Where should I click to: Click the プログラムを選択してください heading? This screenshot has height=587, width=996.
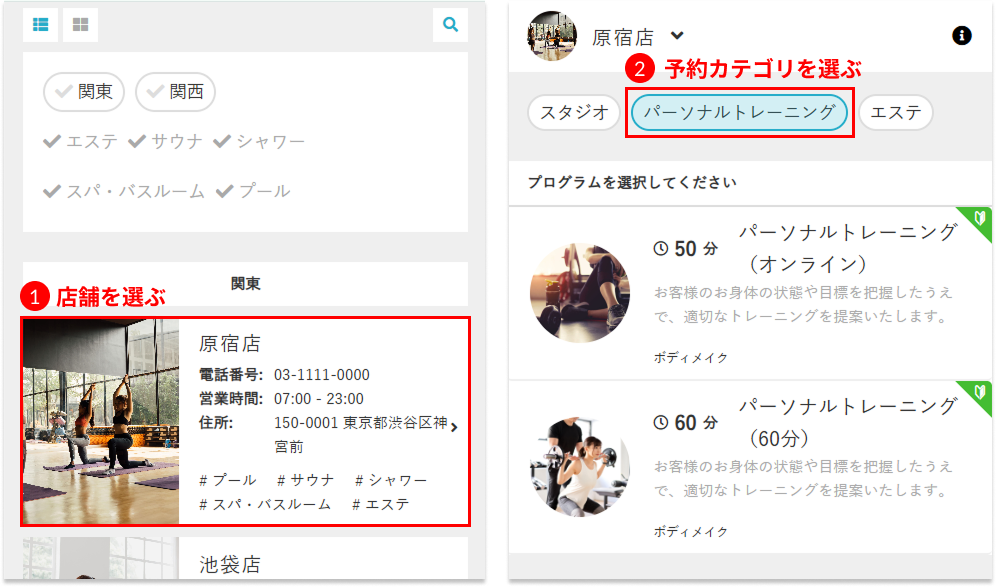click(x=632, y=183)
